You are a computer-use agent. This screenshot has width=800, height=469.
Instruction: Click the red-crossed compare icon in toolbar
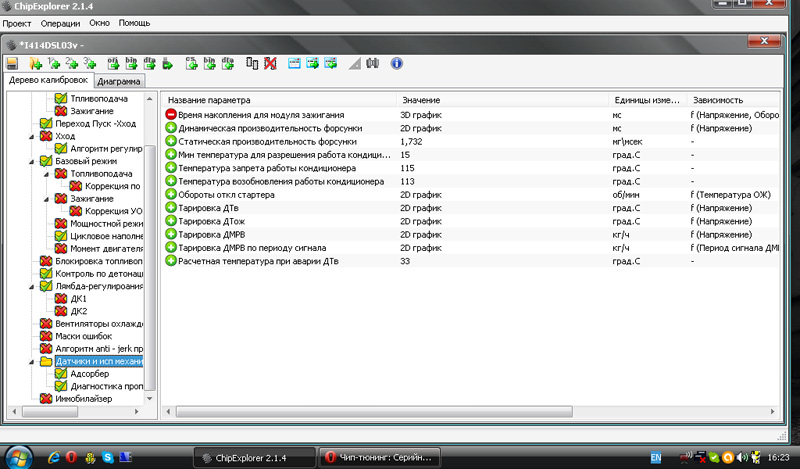tap(268, 64)
